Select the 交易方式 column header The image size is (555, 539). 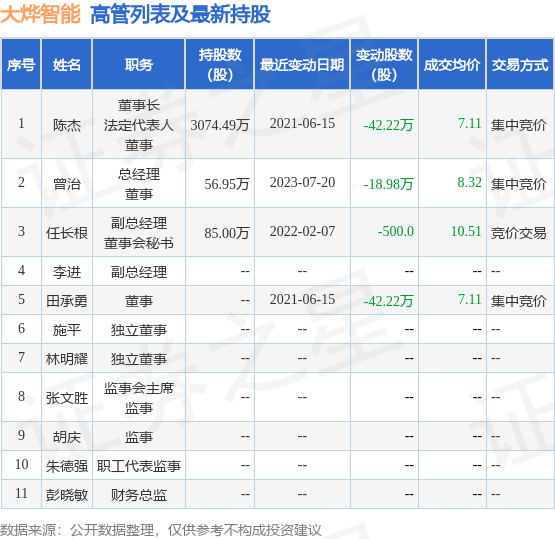pos(520,65)
